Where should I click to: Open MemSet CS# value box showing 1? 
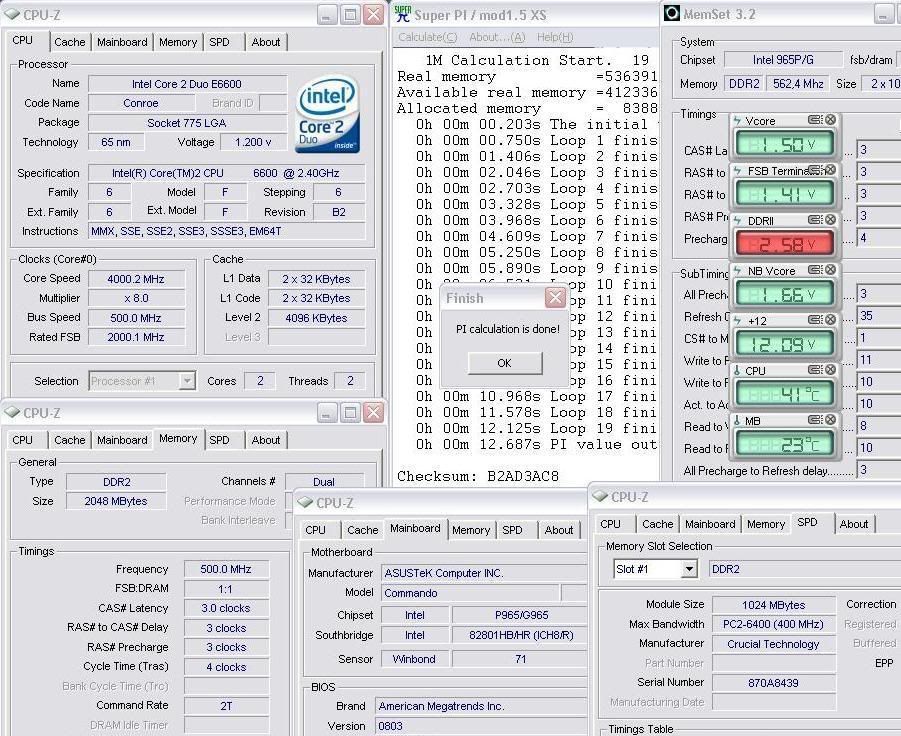[878, 338]
